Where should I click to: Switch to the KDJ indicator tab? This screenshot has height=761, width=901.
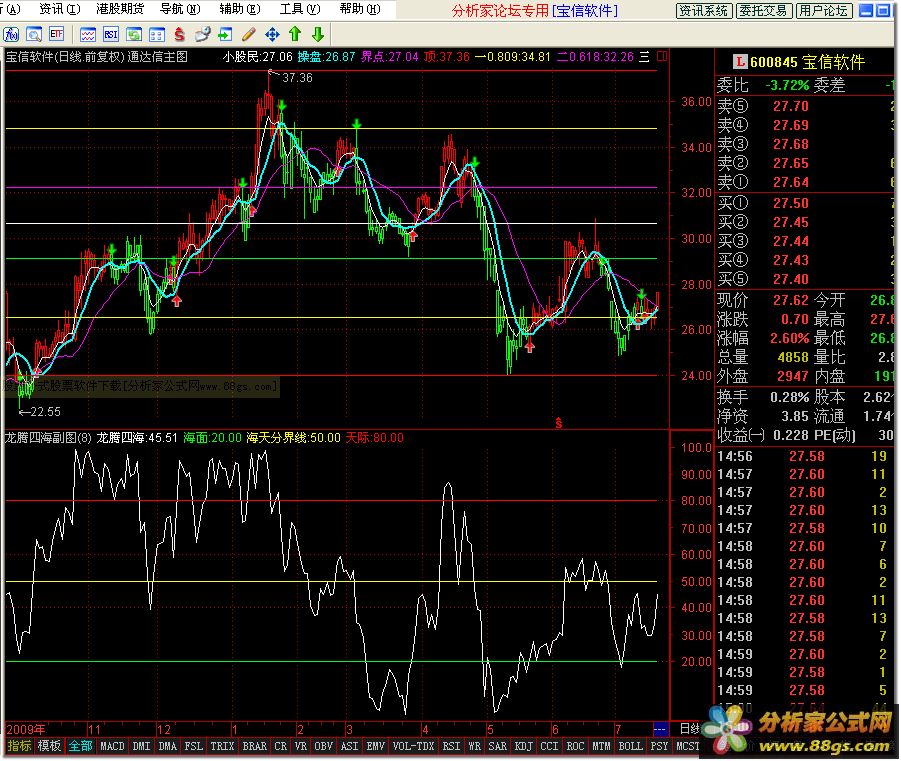pos(523,746)
